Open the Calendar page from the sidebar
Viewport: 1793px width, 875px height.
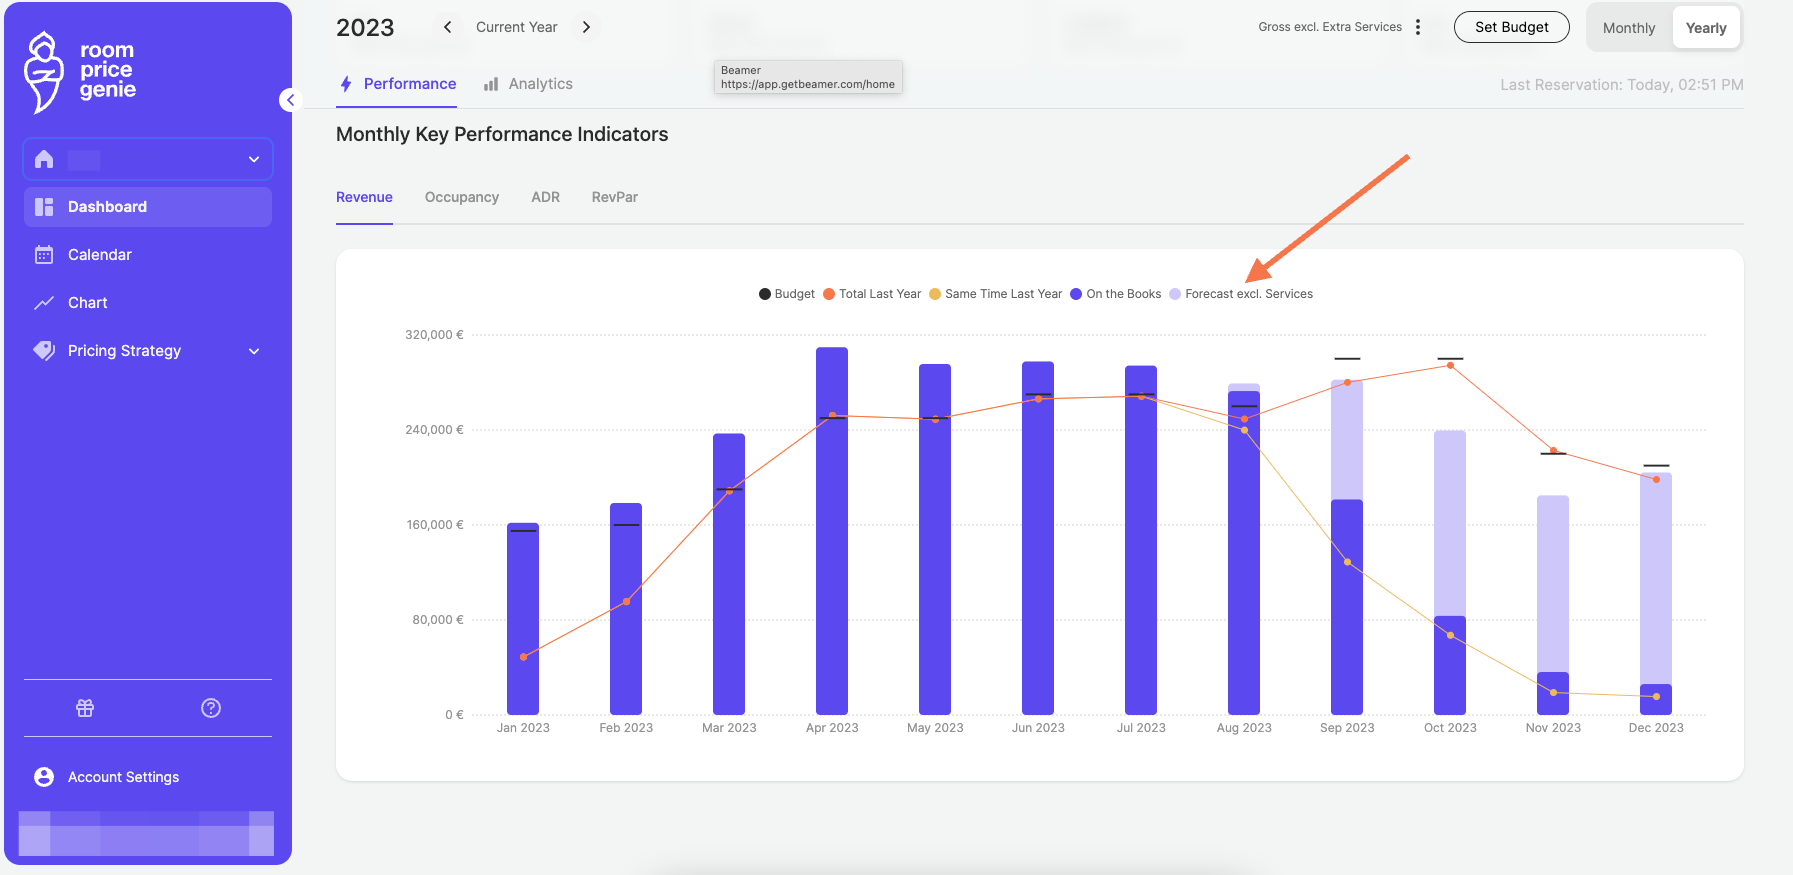pos(148,255)
